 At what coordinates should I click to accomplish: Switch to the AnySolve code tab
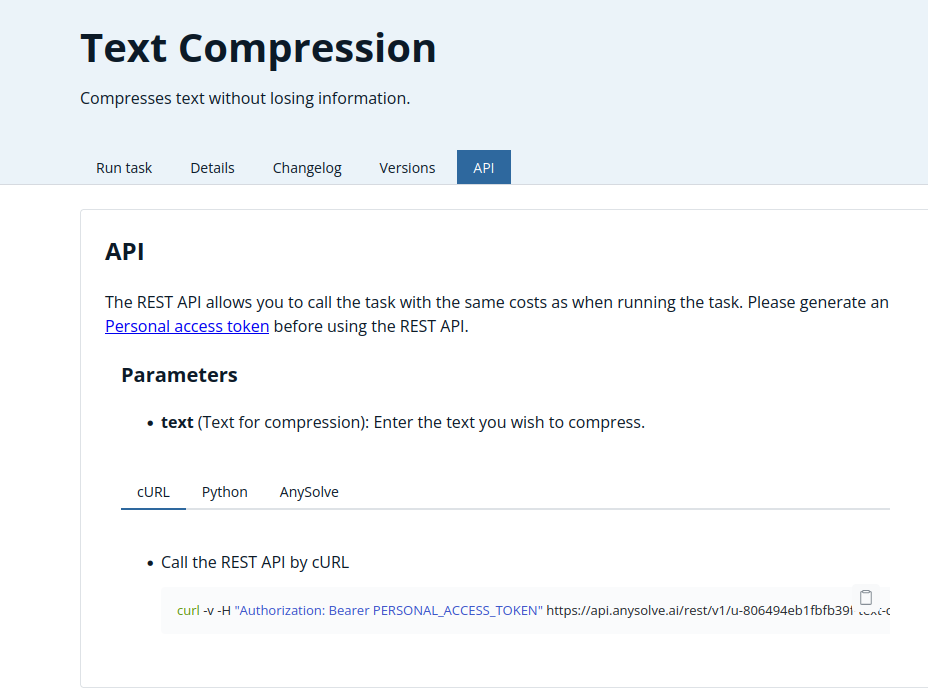point(309,492)
